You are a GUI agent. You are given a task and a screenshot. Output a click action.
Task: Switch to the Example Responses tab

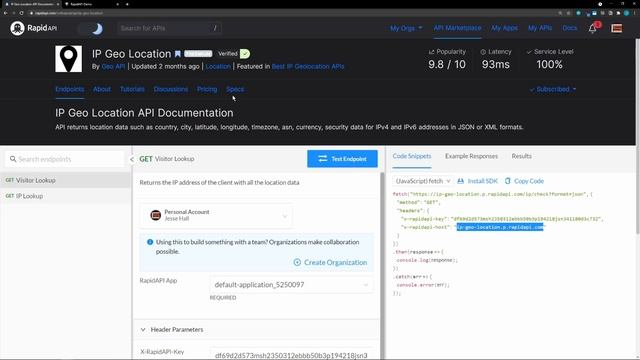coord(471,156)
